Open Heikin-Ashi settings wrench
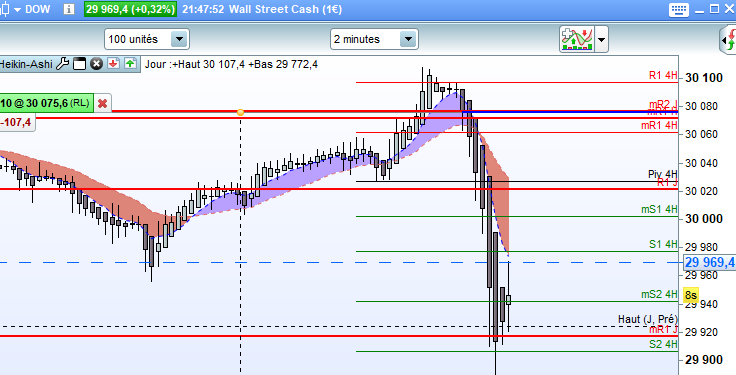Screen dimensions: 736x375 [x=62, y=64]
